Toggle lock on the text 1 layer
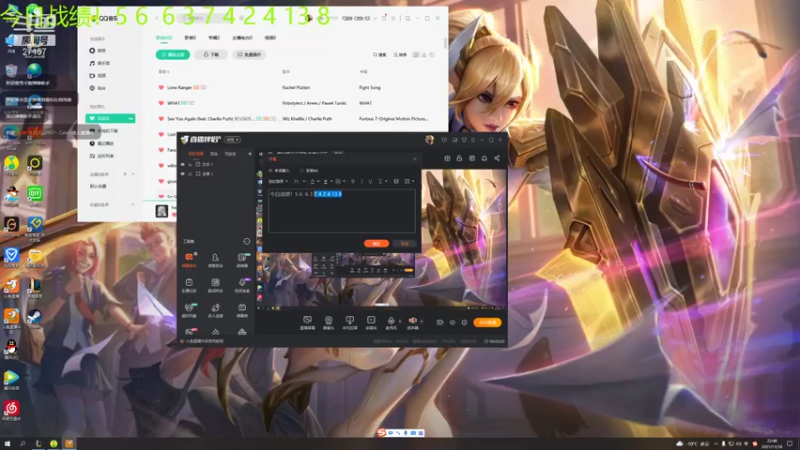 click(190, 164)
